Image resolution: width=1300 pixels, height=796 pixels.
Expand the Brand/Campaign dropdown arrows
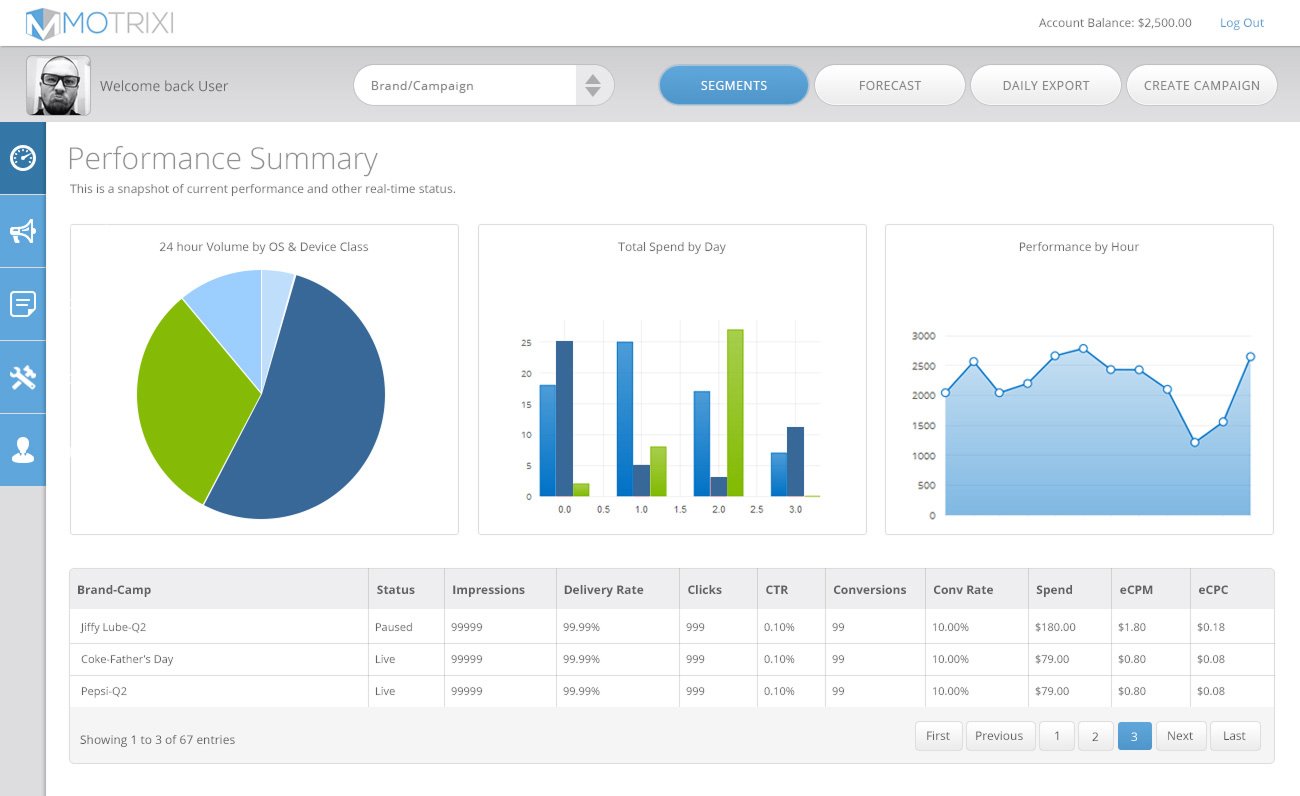coord(593,86)
